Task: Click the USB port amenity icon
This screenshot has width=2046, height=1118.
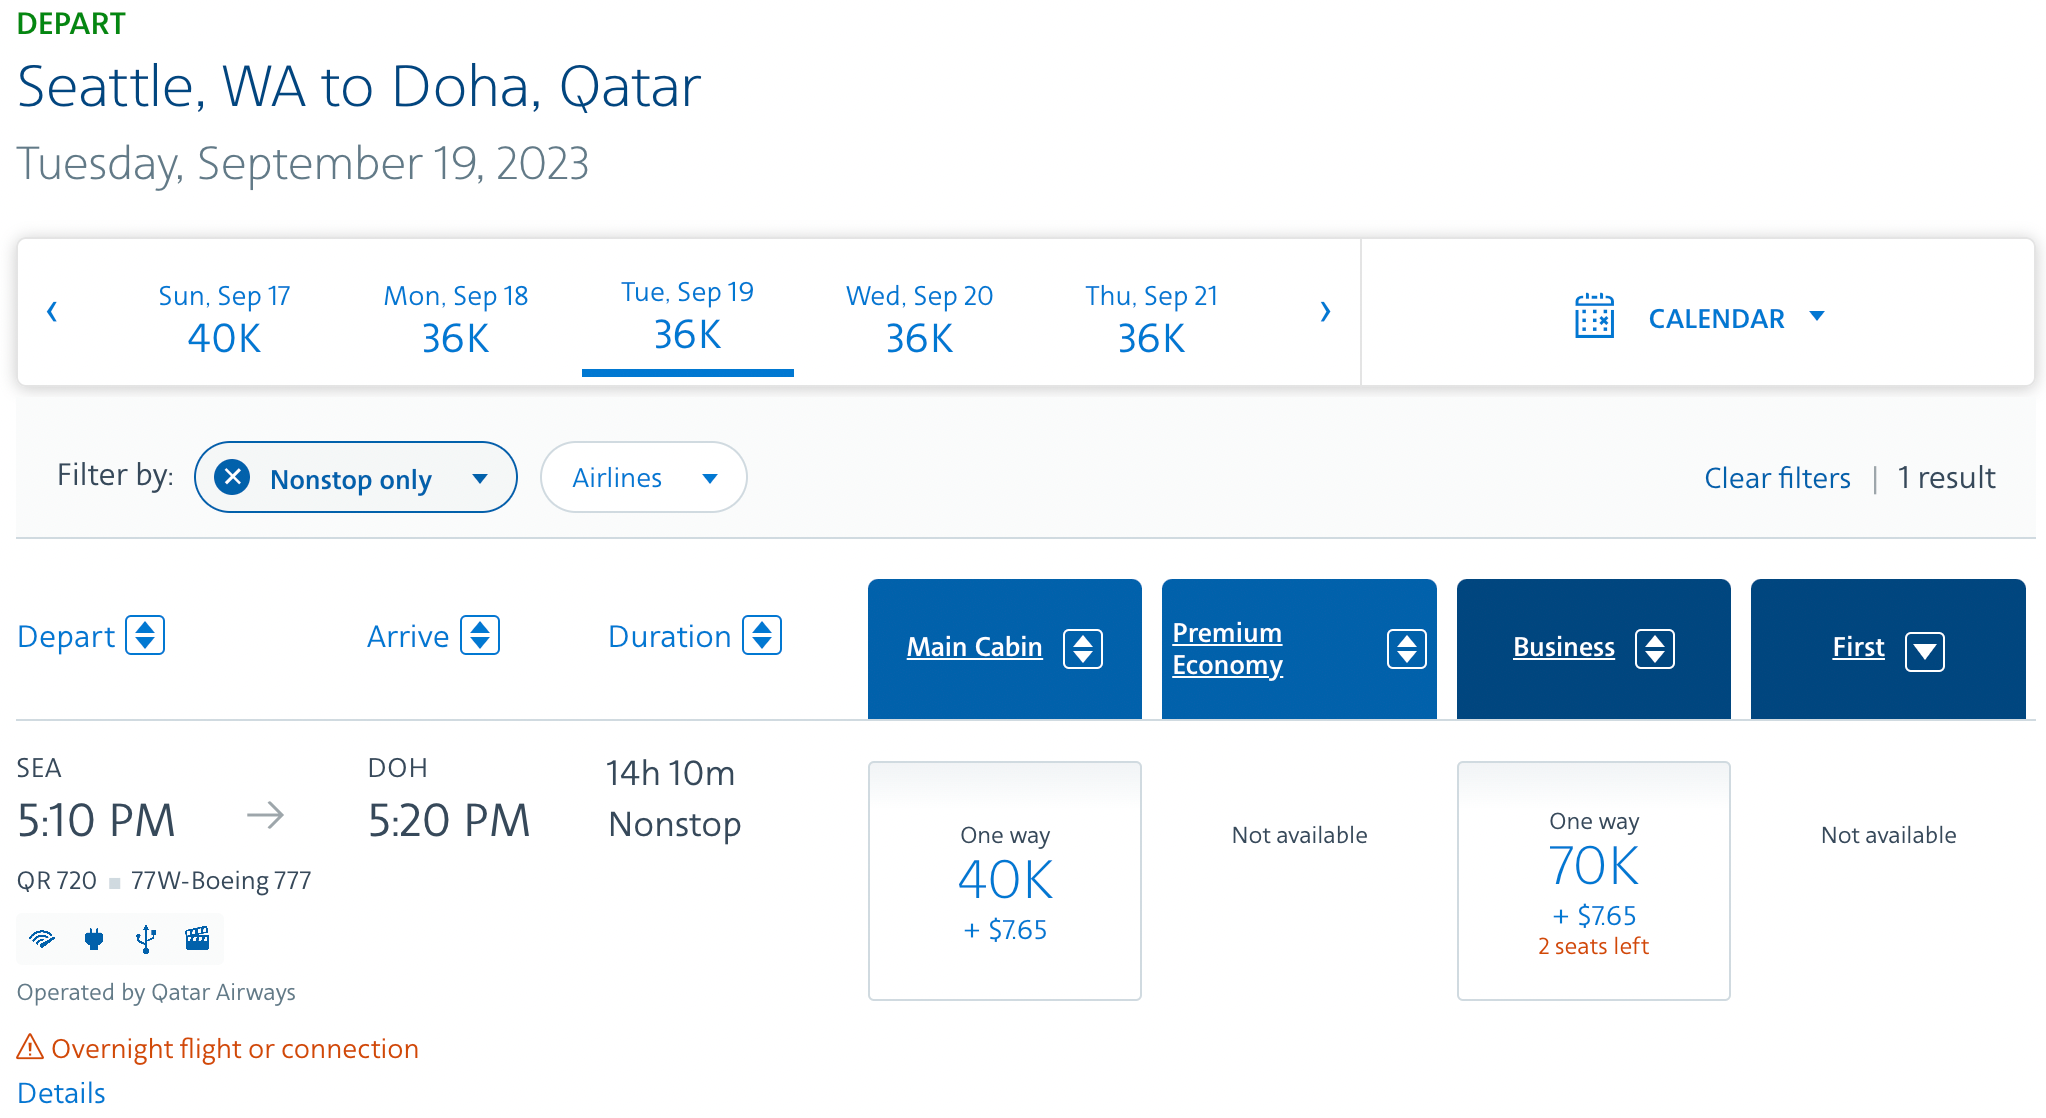Action: [146, 939]
